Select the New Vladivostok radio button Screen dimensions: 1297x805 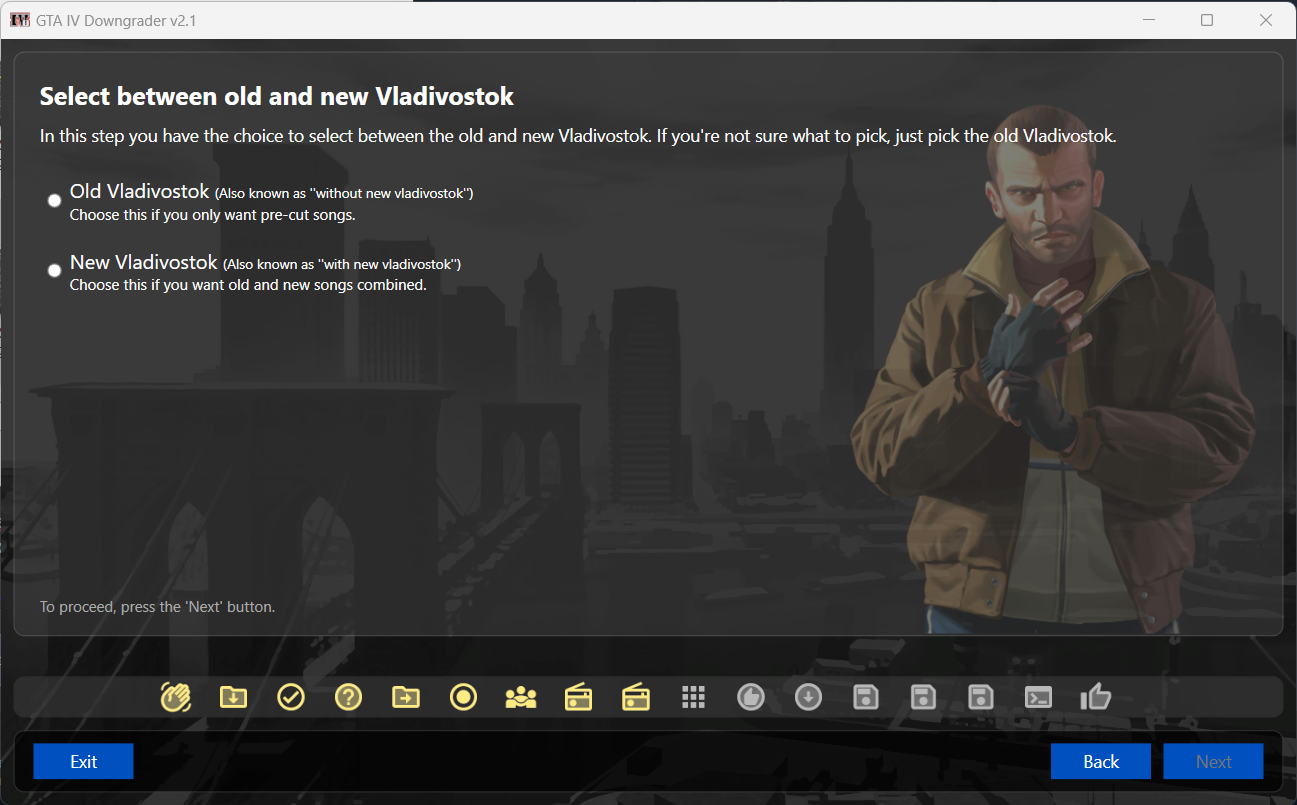(55, 270)
